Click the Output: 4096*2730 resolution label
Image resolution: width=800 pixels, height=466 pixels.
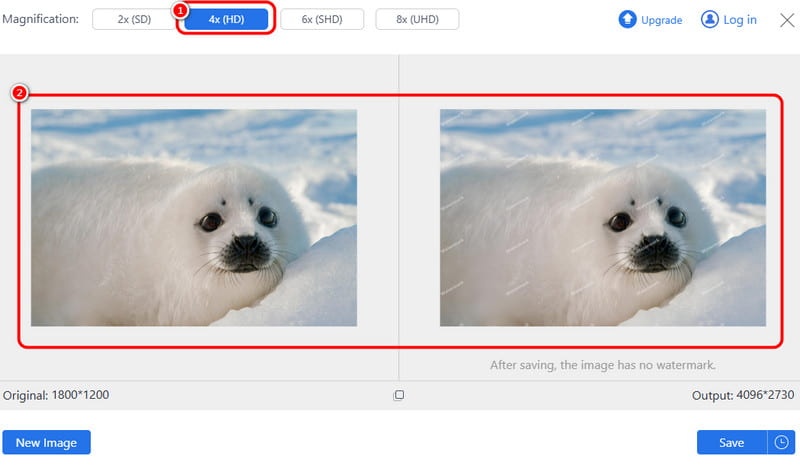[x=742, y=395]
